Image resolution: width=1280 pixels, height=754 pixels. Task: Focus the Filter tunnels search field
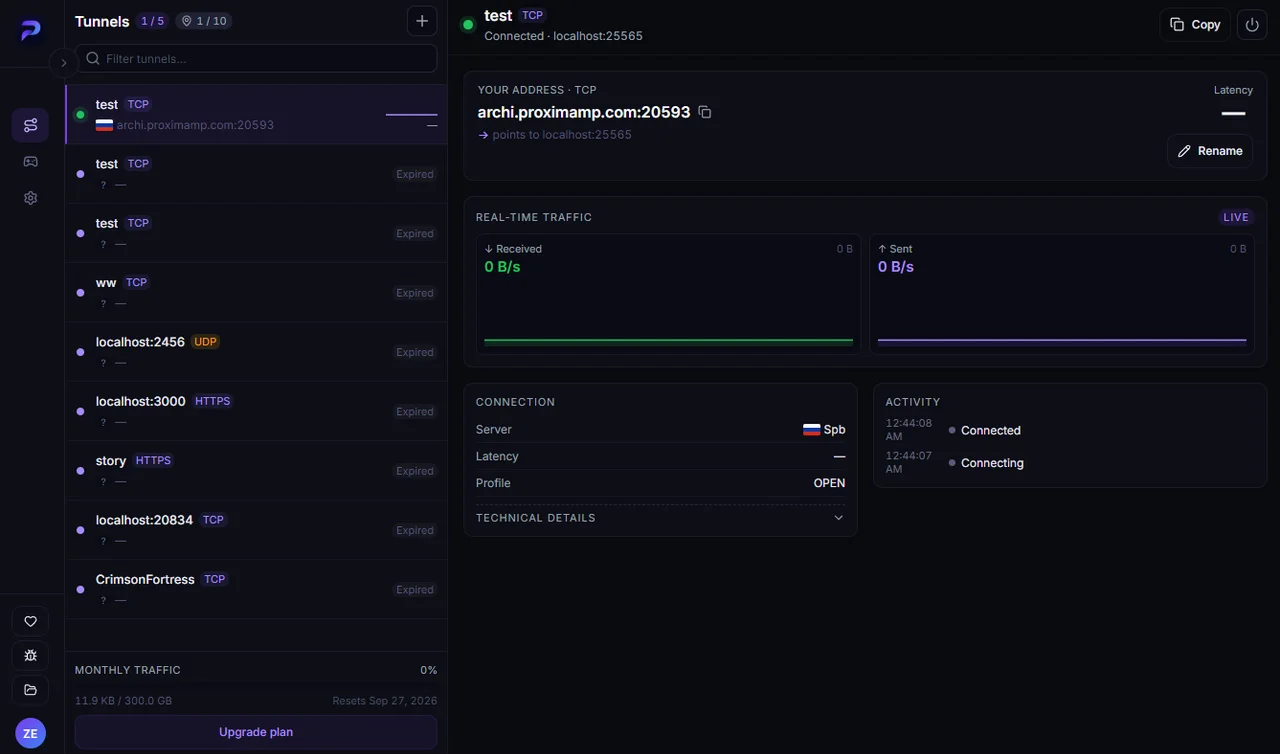tap(256, 58)
